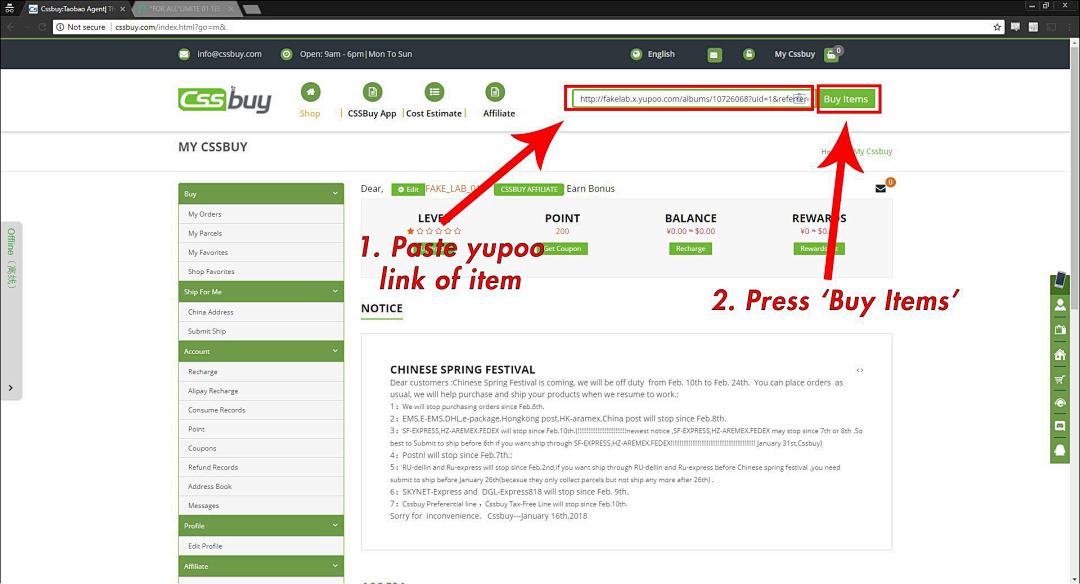This screenshot has height=584, width=1080.
Task: Collapse the Profile section chevron
Action: tap(335, 525)
